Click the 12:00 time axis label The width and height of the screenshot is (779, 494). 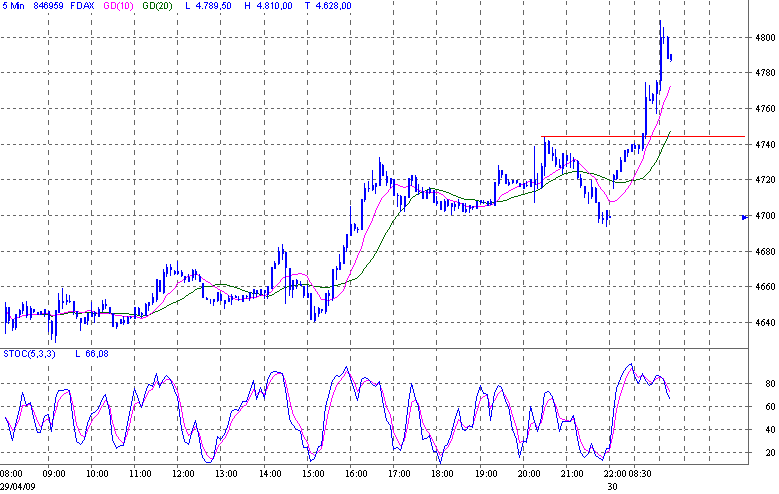point(183,474)
